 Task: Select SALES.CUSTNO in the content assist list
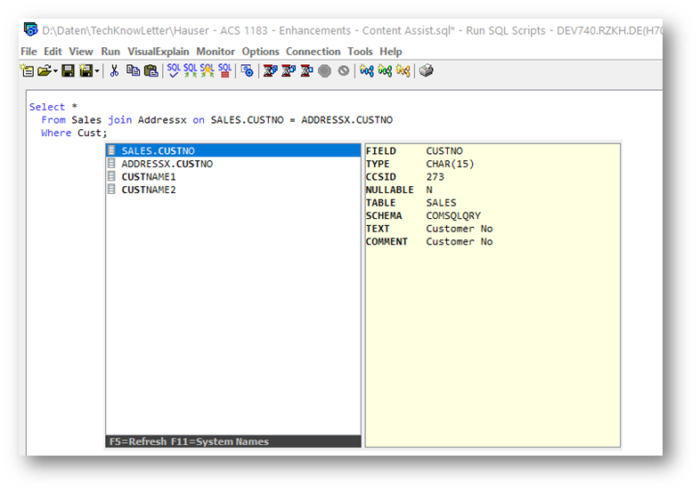click(x=233, y=150)
